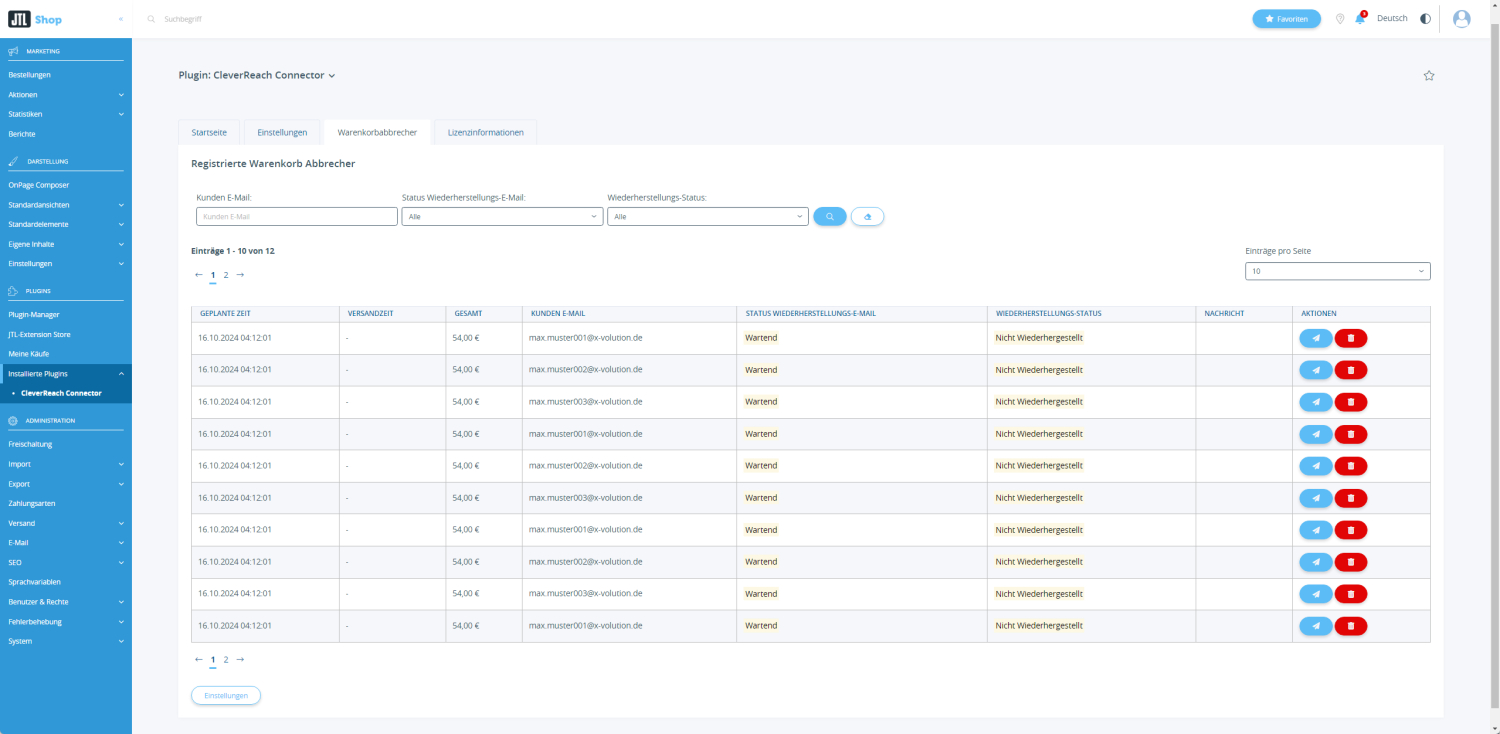The image size is (1500, 734).
Task: Click the notification bell icon
Action: (x=1360, y=19)
